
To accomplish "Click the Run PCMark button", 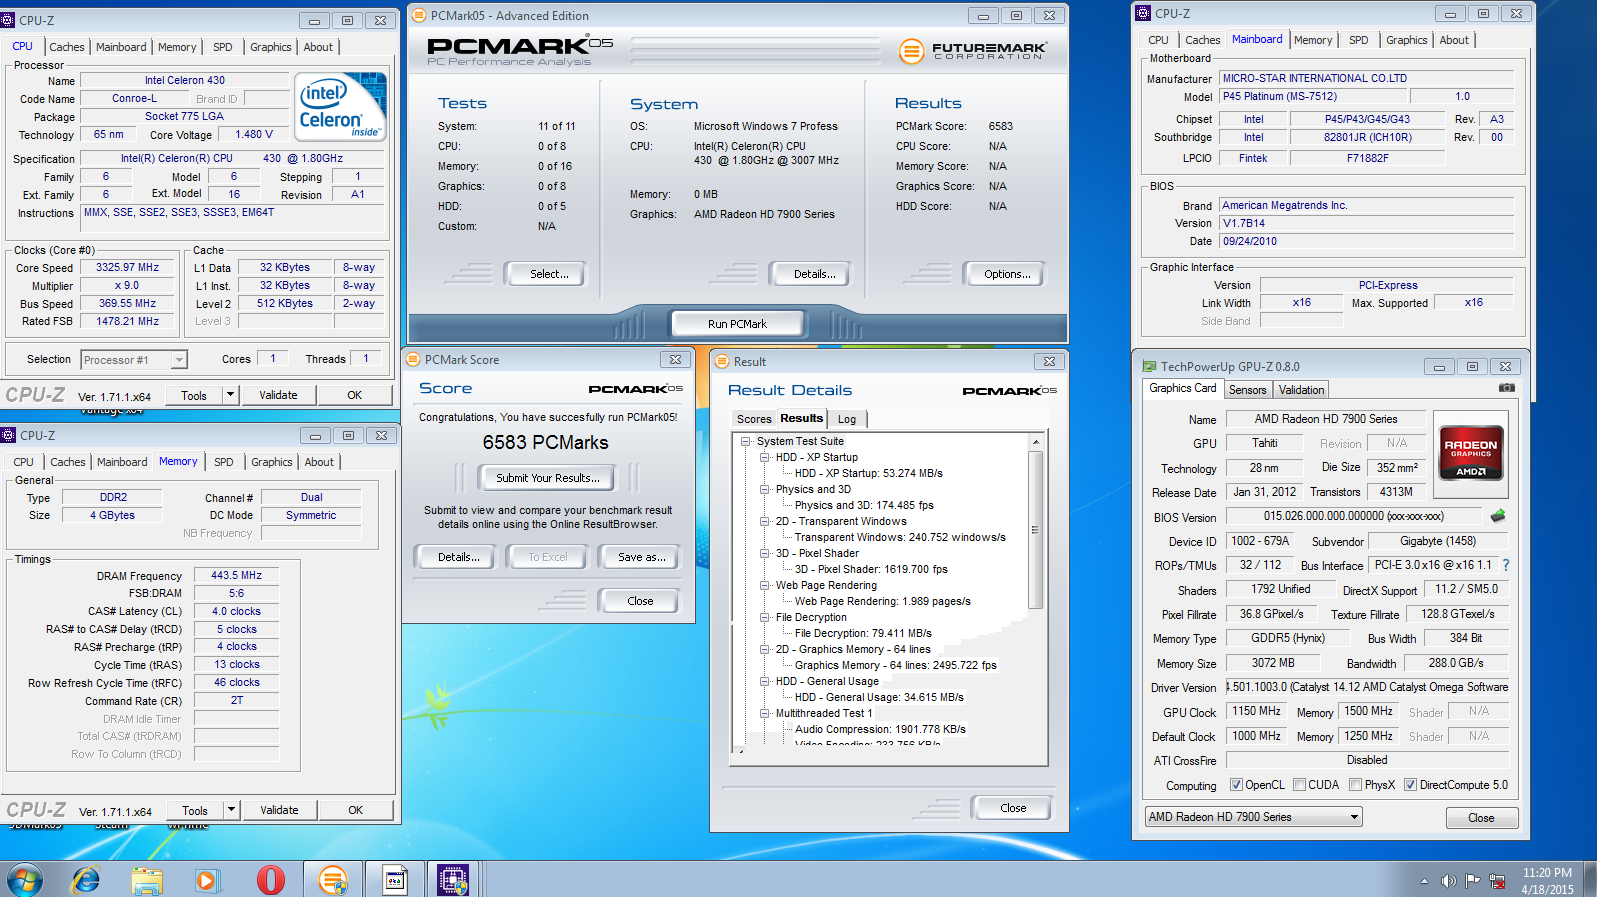I will coord(737,324).
